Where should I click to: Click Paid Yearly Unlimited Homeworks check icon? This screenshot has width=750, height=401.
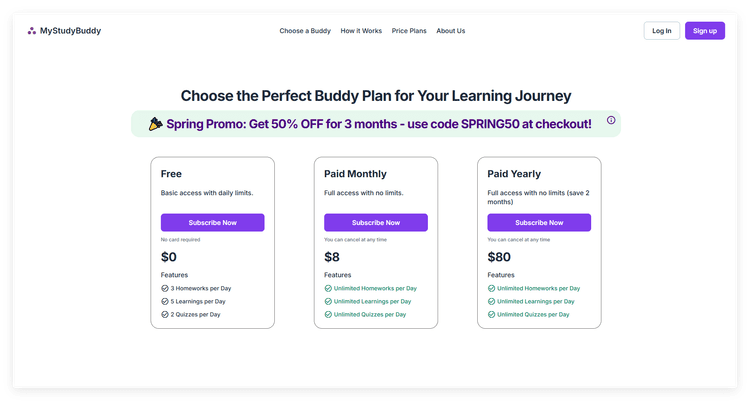coord(491,289)
